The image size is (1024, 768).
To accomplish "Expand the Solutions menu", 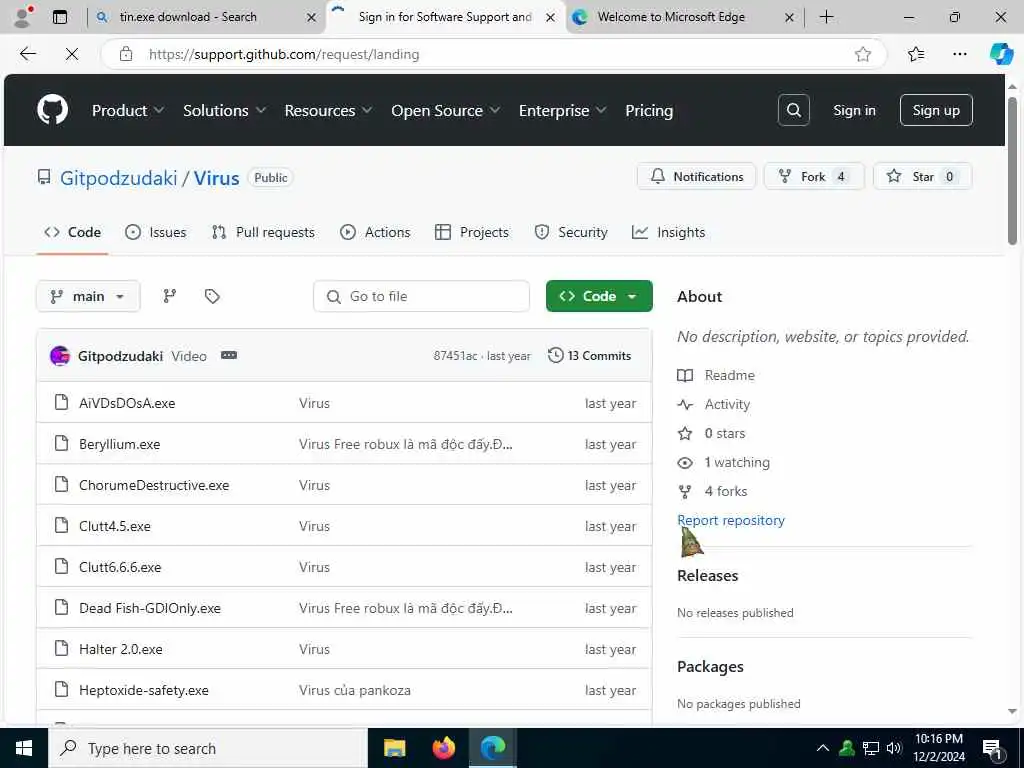I will (224, 110).
